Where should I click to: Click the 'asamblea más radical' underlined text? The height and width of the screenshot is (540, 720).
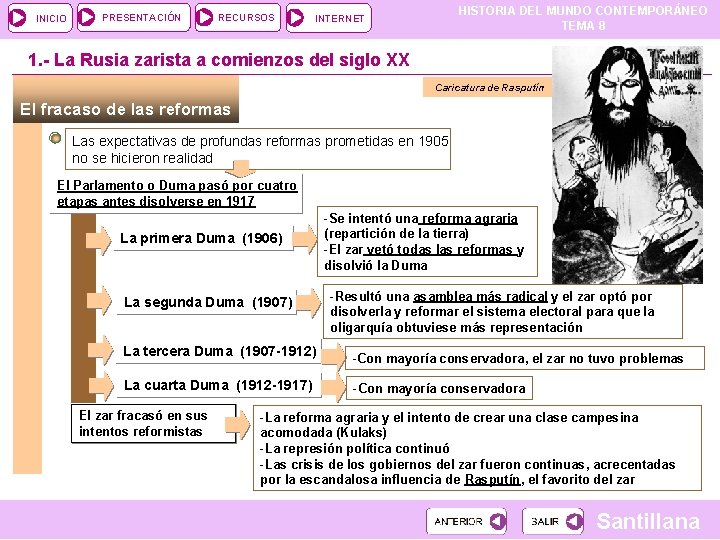(x=480, y=297)
